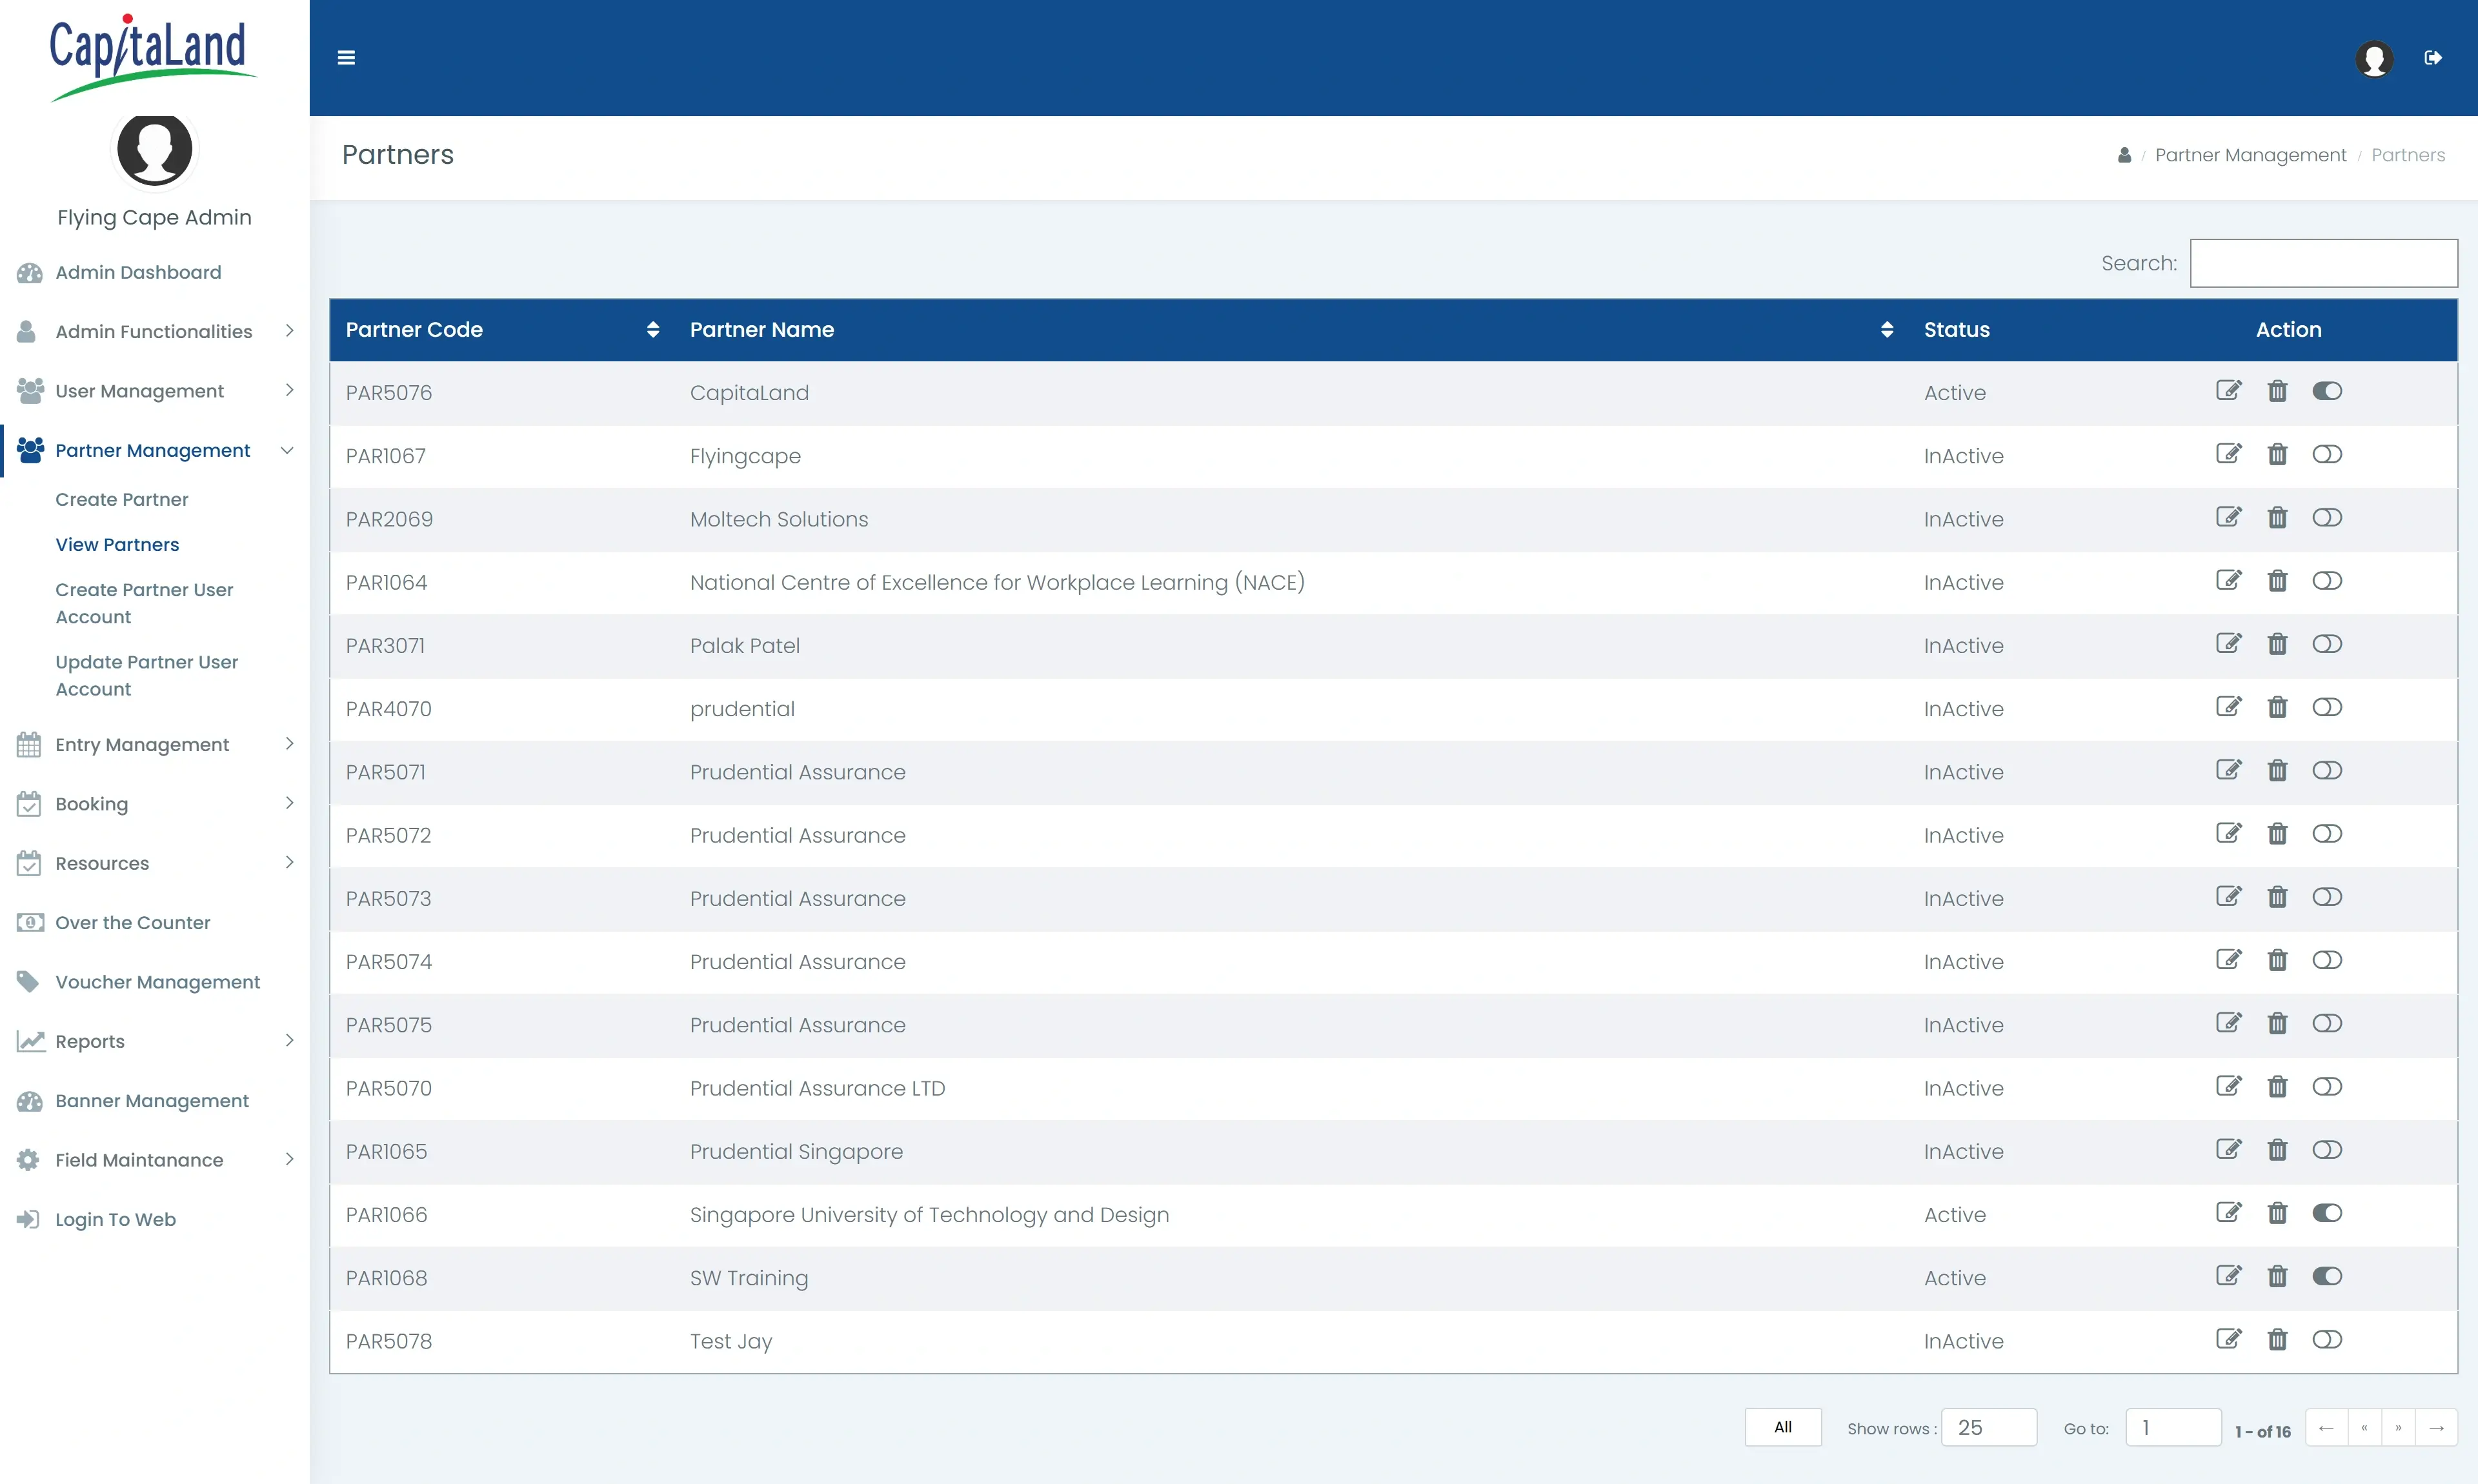Click the logout icon in top bar

coord(2433,58)
